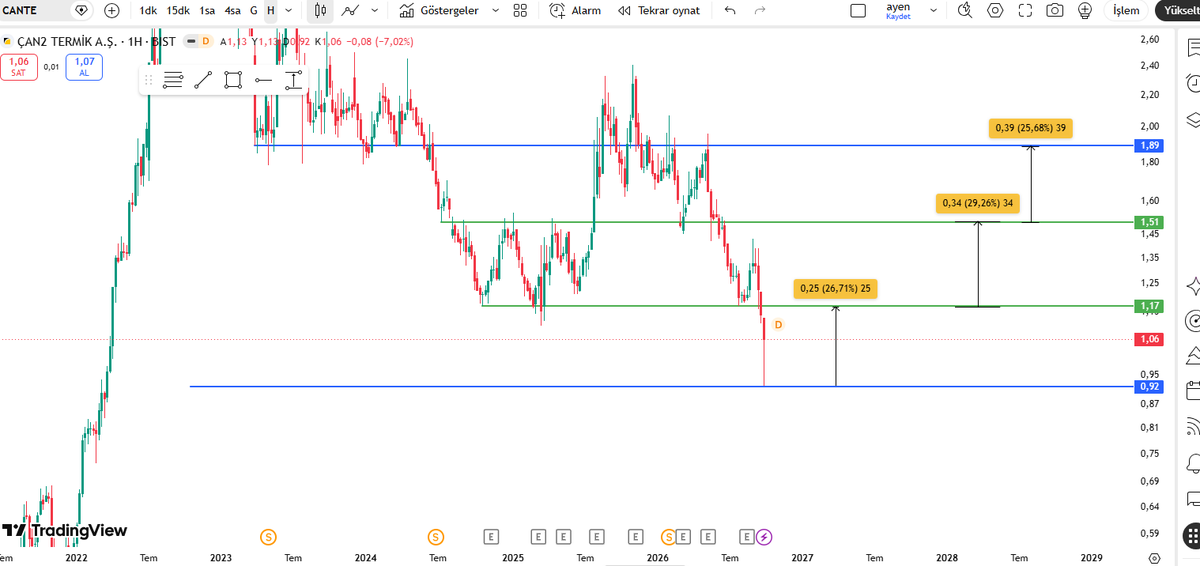Click the 0,92 blue price label

tap(1149, 386)
